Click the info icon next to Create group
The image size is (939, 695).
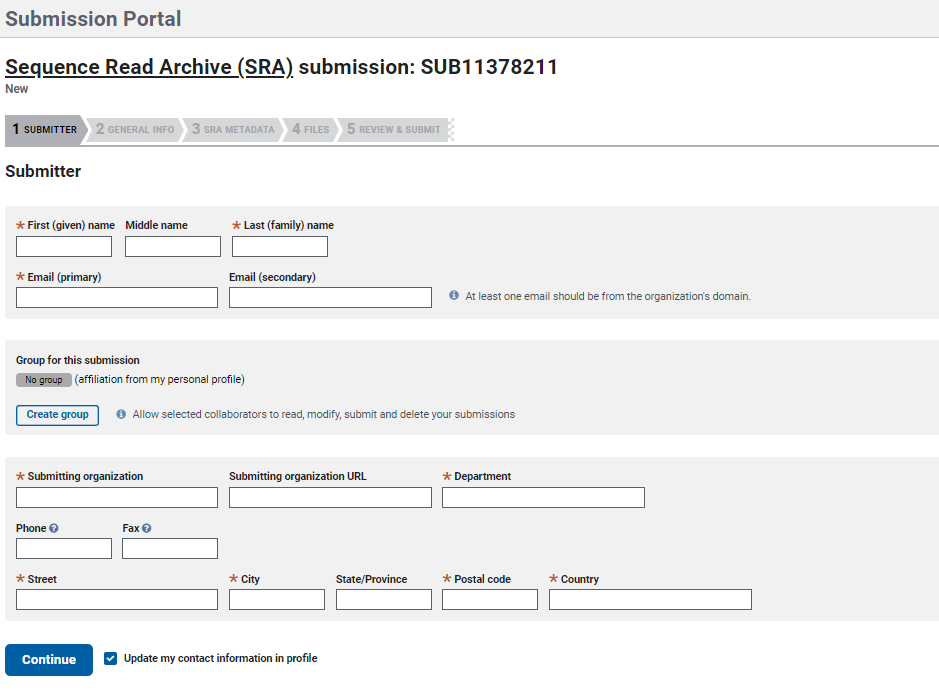coord(121,414)
